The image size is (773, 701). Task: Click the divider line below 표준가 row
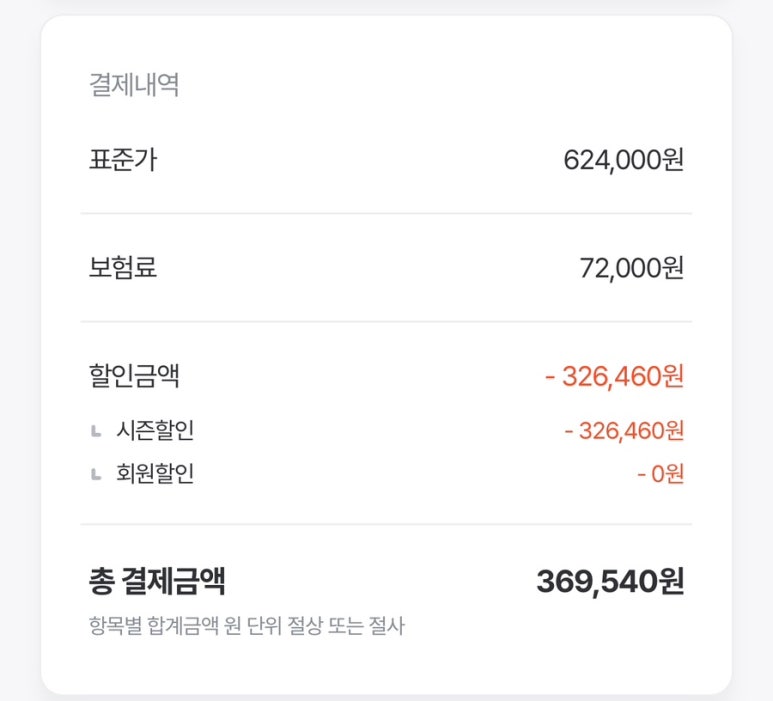(x=386, y=213)
